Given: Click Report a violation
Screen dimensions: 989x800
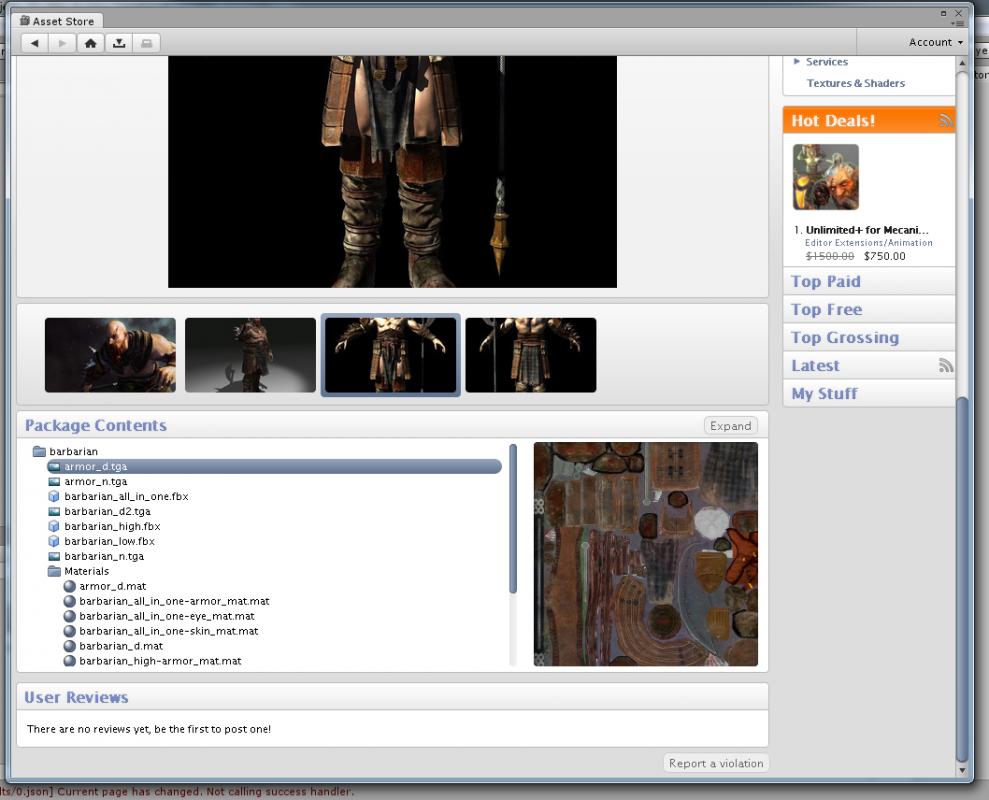Looking at the screenshot, I should [716, 764].
